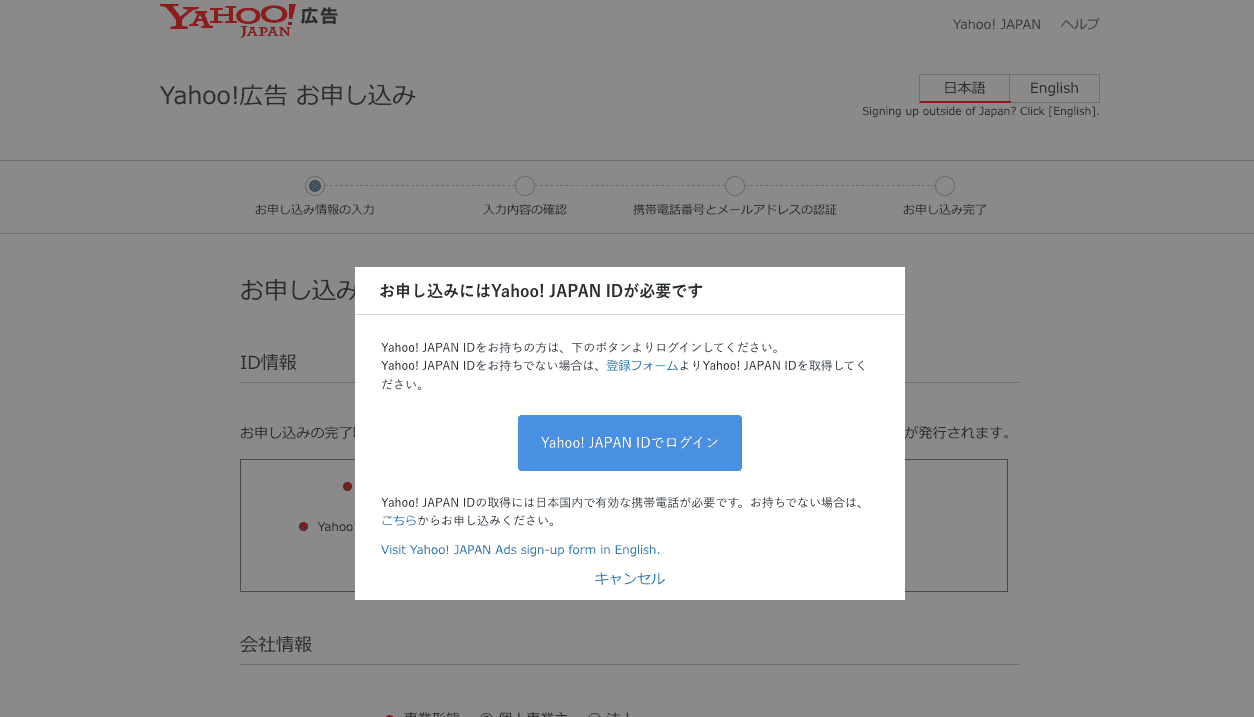Click the お申し込み情報の入力 step label

[314, 210]
